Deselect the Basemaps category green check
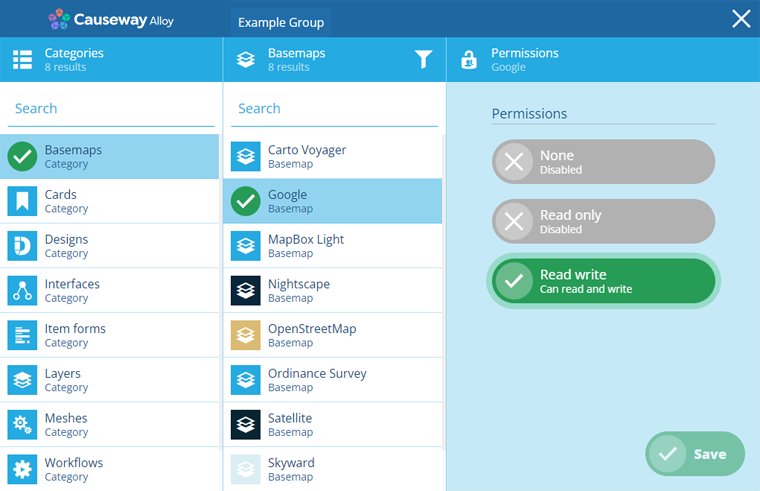 tap(22, 157)
